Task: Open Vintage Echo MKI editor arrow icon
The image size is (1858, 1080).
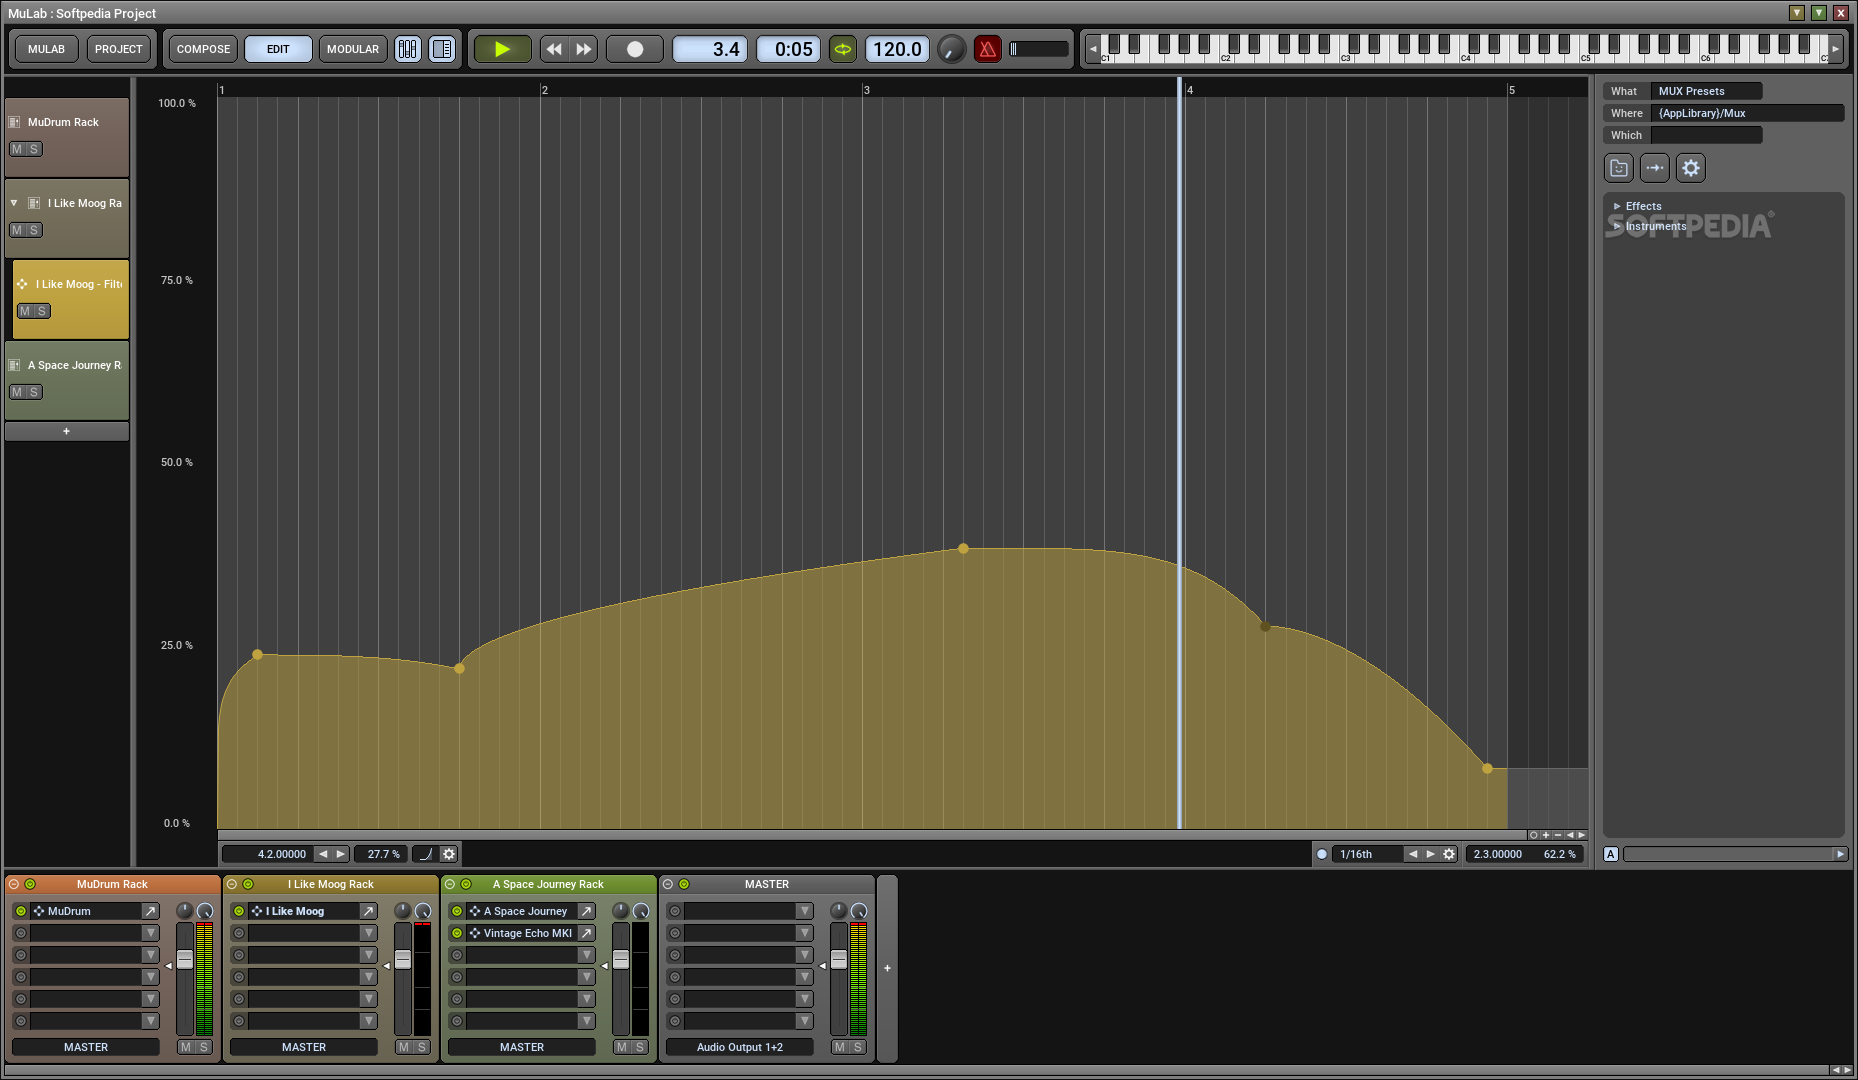Action: coord(586,933)
